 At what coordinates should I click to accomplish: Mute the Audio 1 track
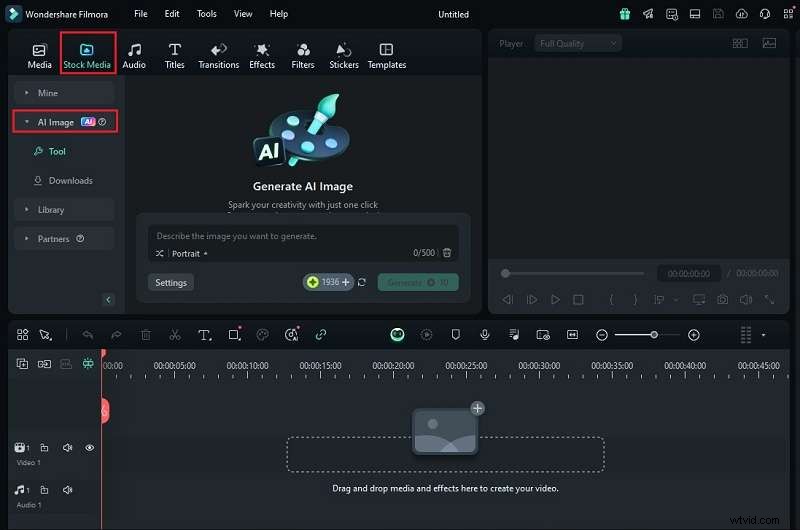click(x=67, y=490)
